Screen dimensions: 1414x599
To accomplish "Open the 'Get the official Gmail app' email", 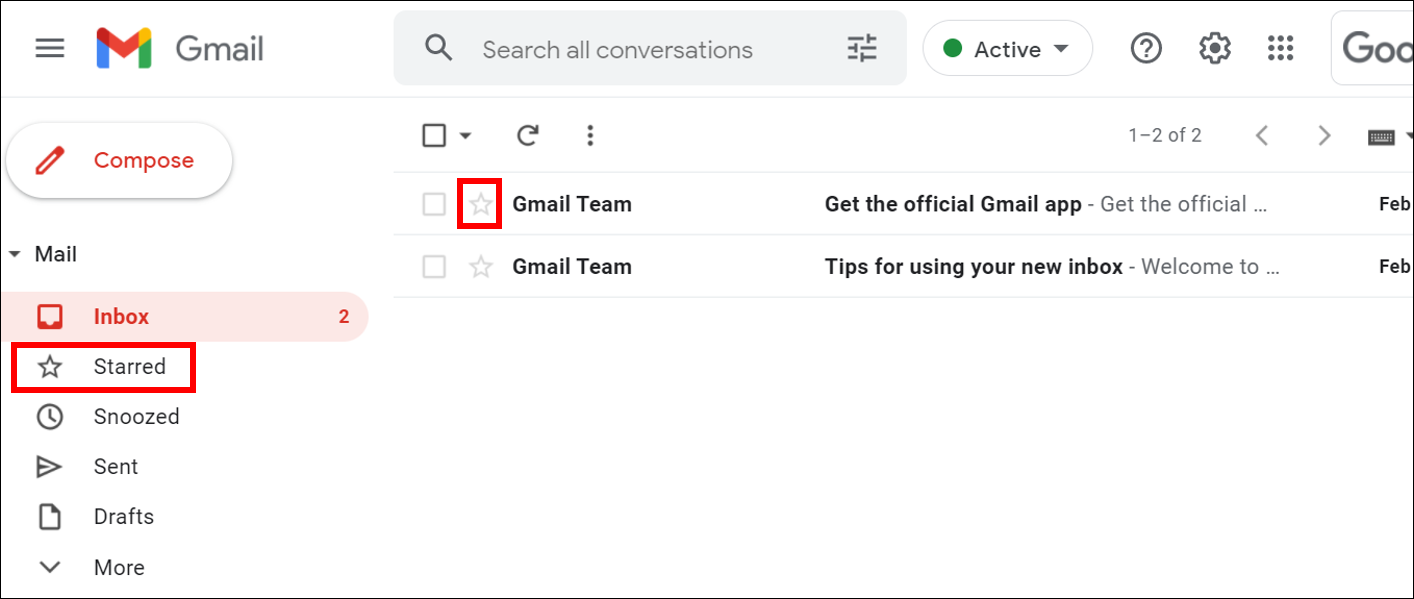I will (903, 204).
